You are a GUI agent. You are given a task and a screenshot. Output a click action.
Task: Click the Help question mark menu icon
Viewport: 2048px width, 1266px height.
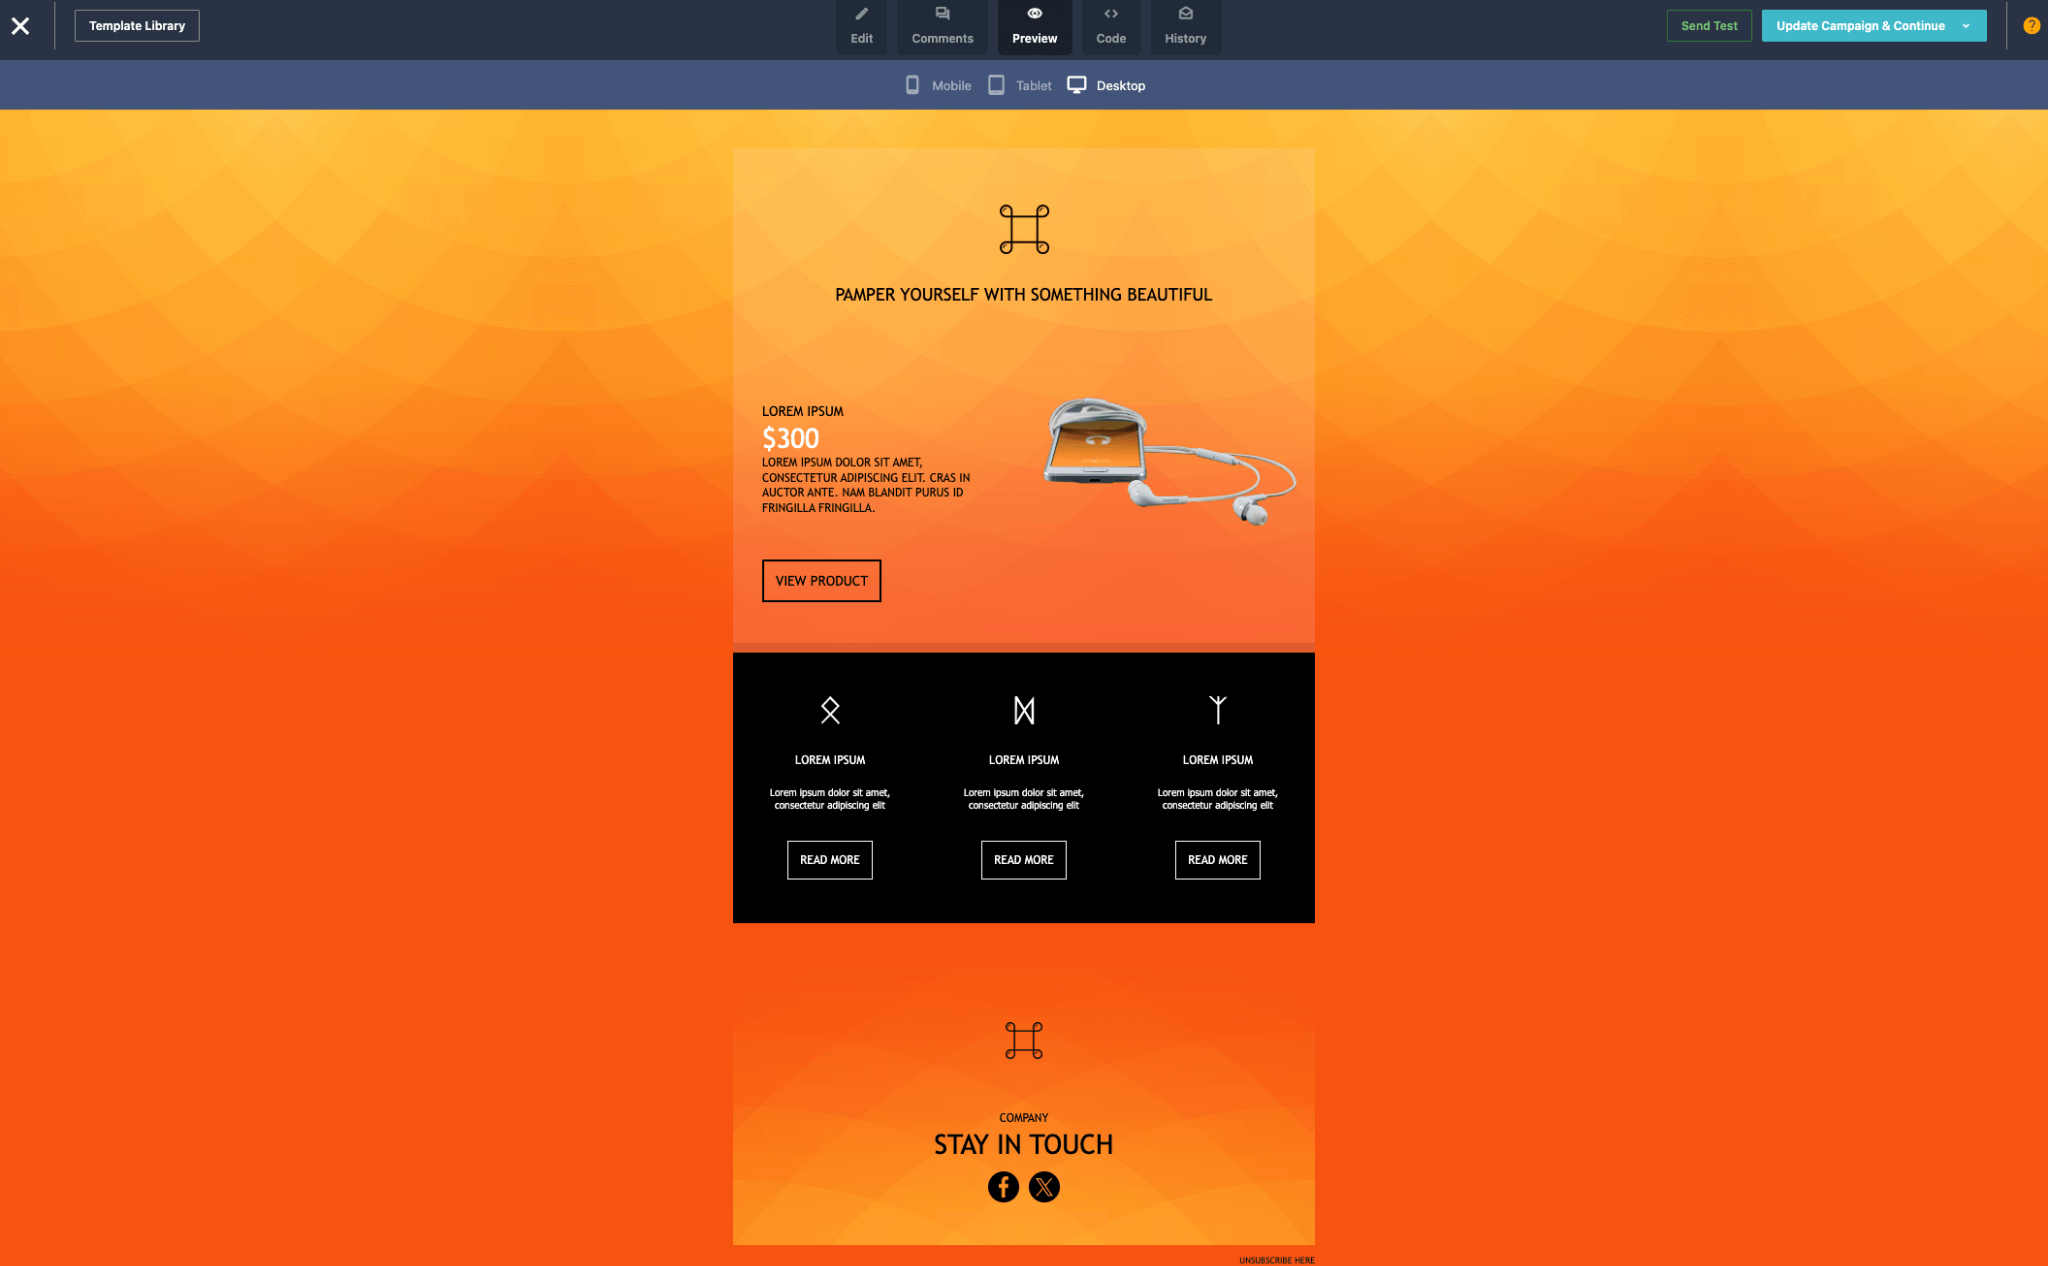(x=2030, y=26)
